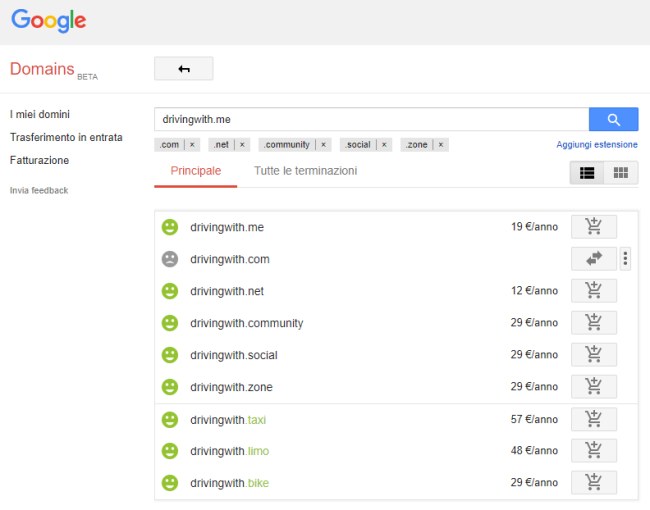The height and width of the screenshot is (510, 650).
Task: Switch to list view layout
Action: click(x=587, y=172)
